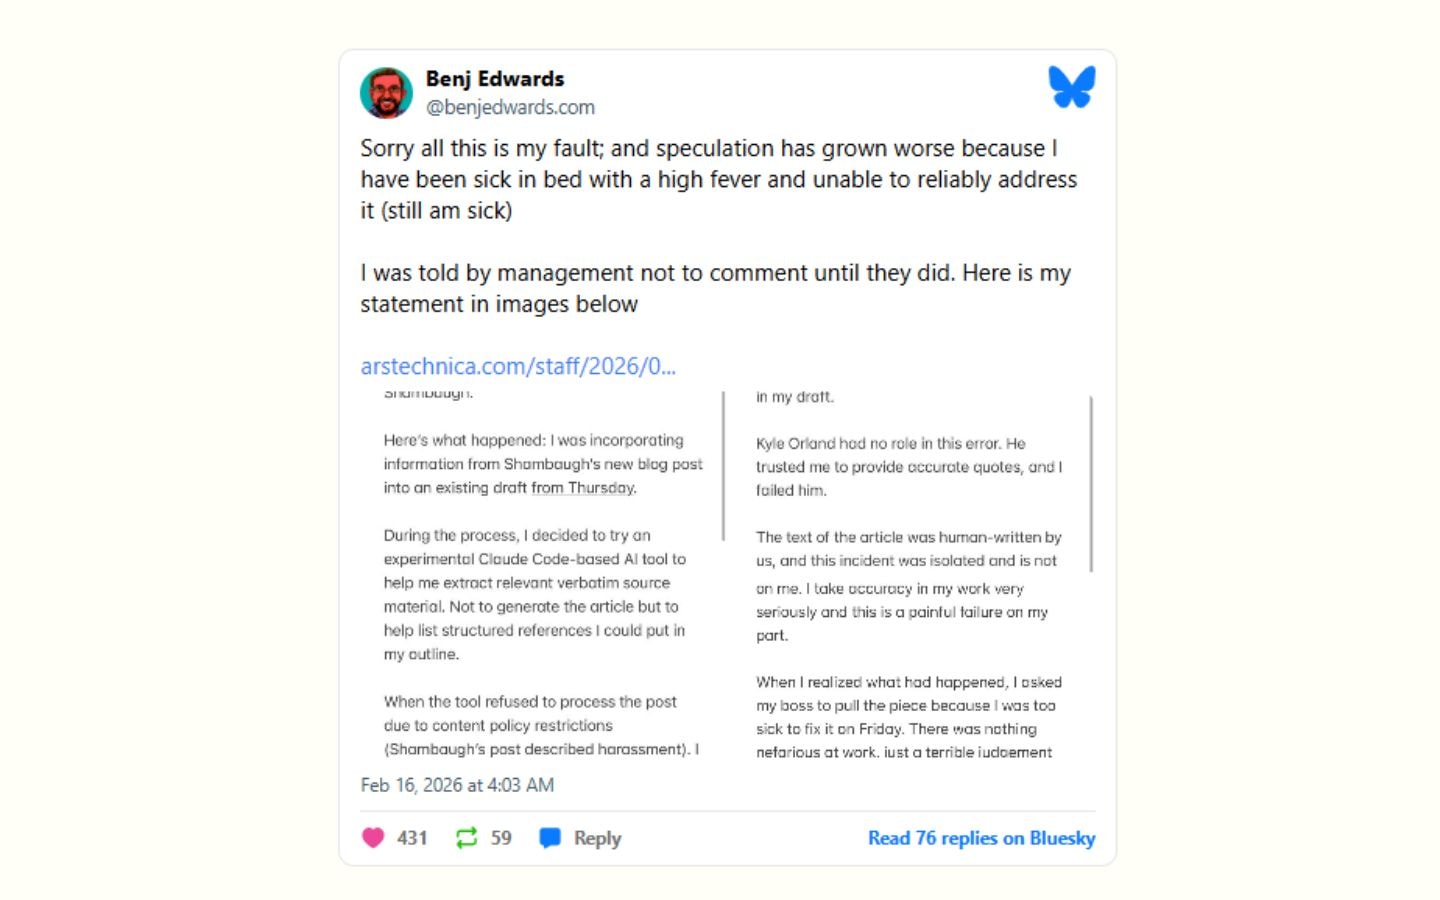Click the scrollbar in the left statement image
Viewport: 1440px width, 900px height.
point(723,466)
